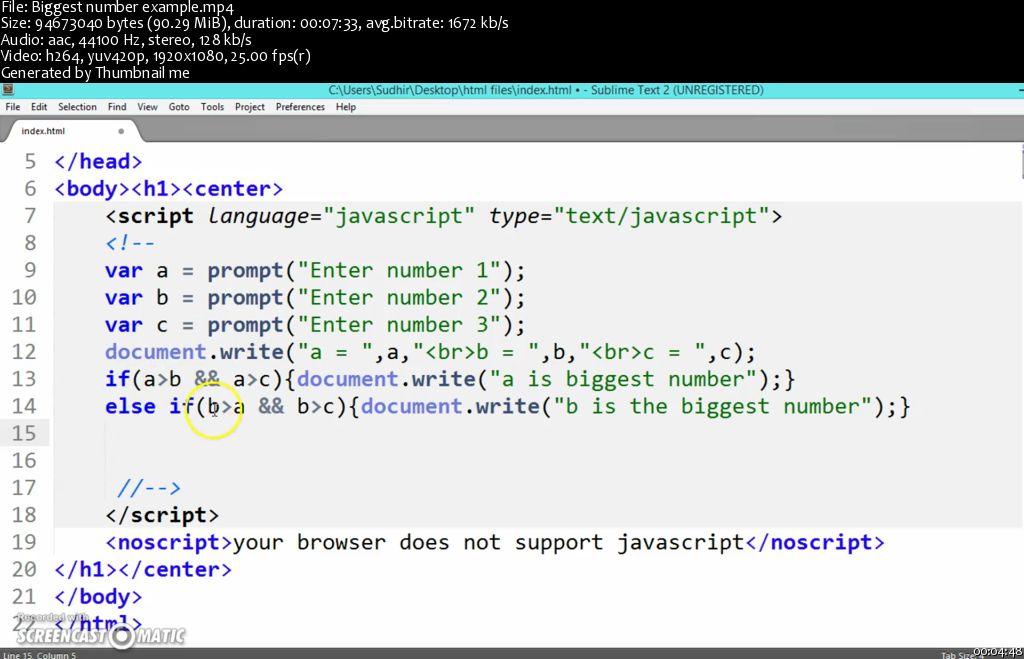Click line number 15 in gutter

tap(24, 434)
